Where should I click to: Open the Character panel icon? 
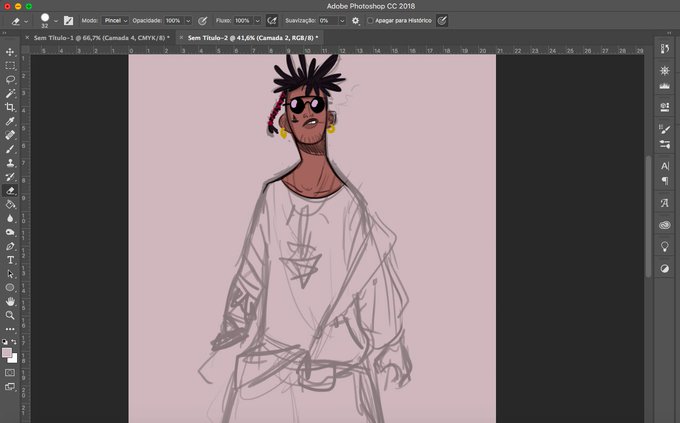click(x=664, y=166)
